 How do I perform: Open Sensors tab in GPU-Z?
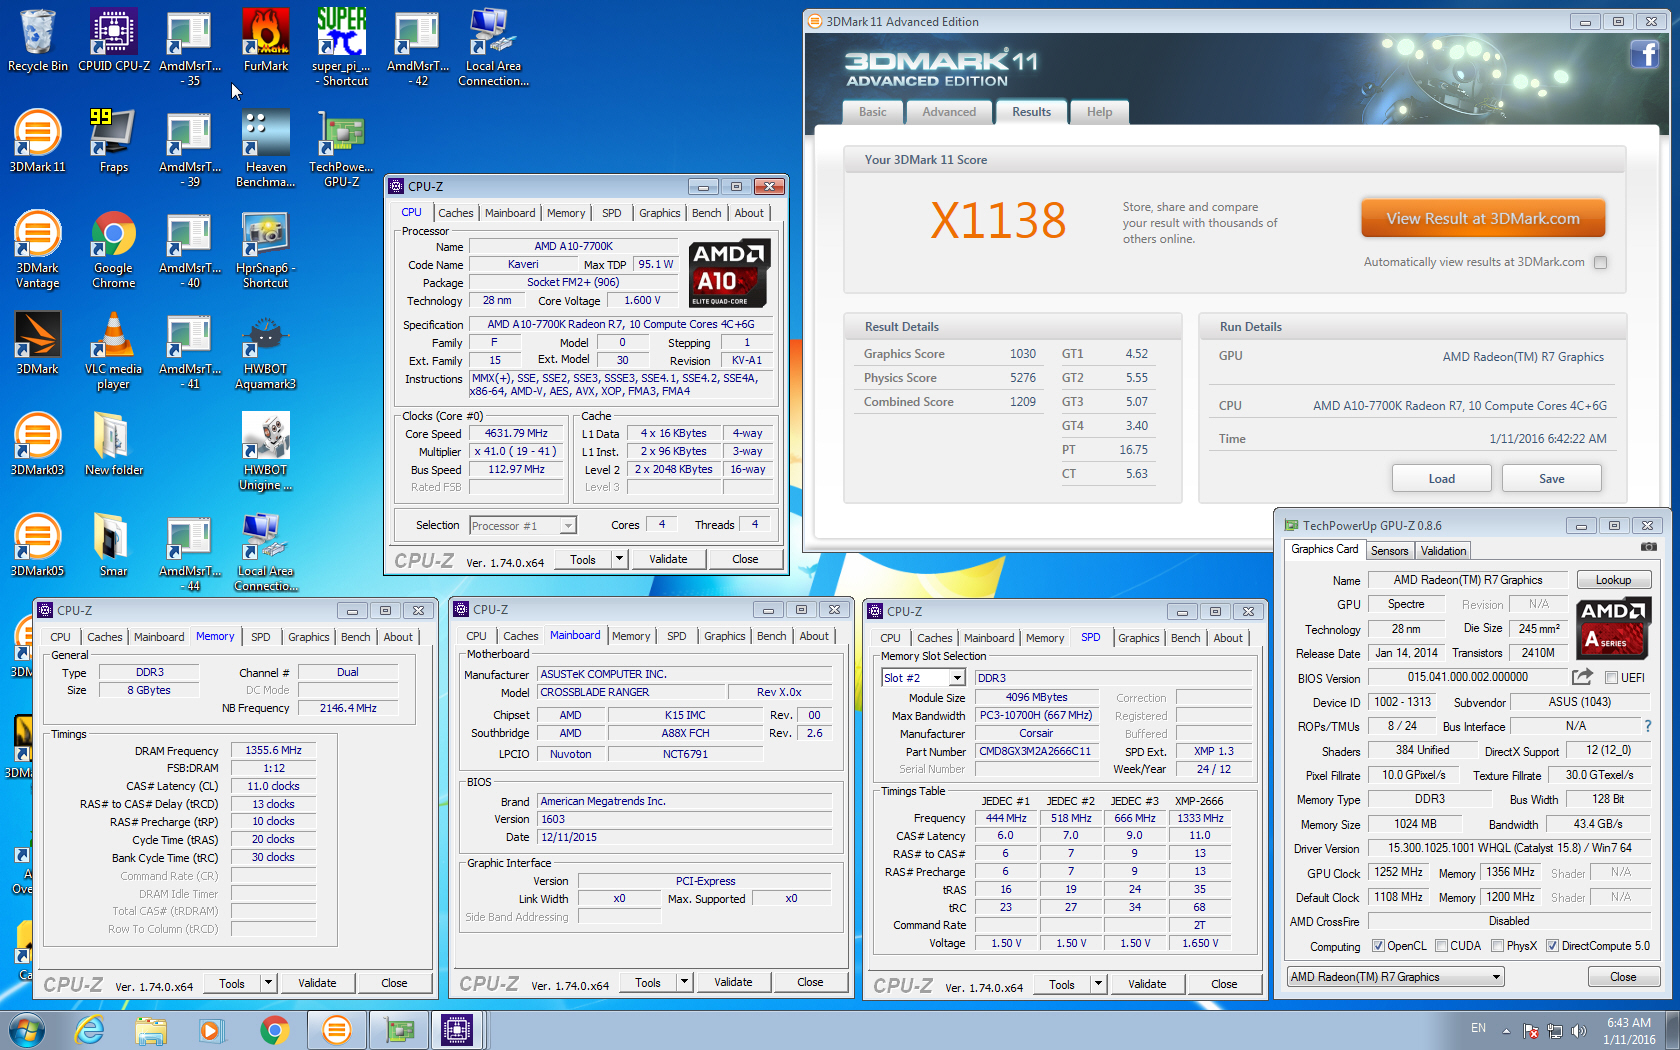(1389, 551)
